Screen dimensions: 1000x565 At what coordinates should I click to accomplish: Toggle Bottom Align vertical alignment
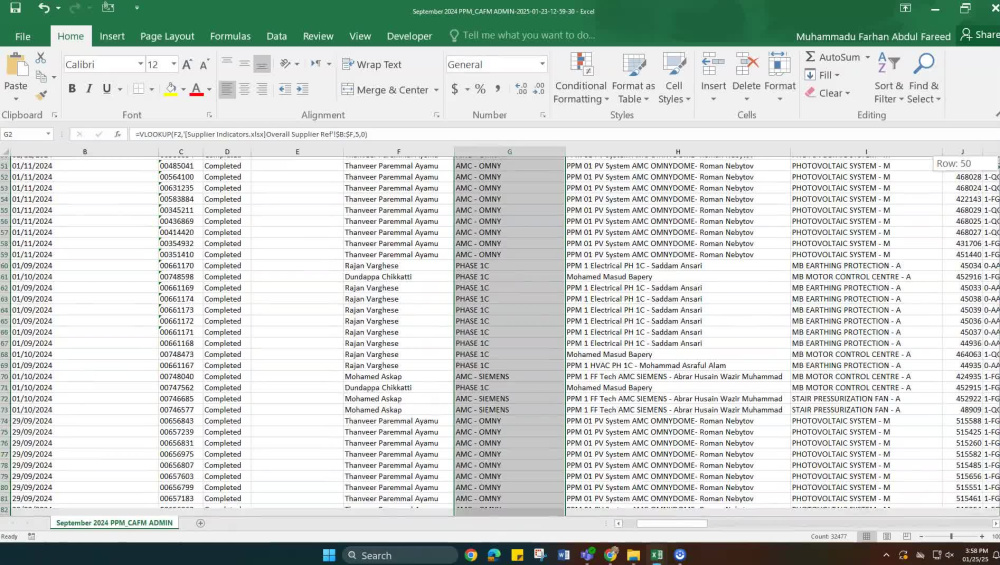pyautogui.click(x=261, y=63)
